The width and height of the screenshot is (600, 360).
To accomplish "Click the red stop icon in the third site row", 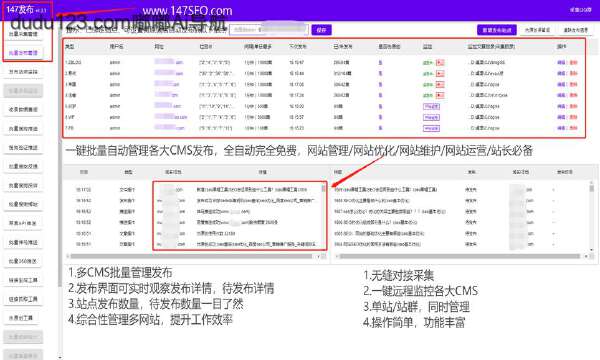I will (x=440, y=84).
